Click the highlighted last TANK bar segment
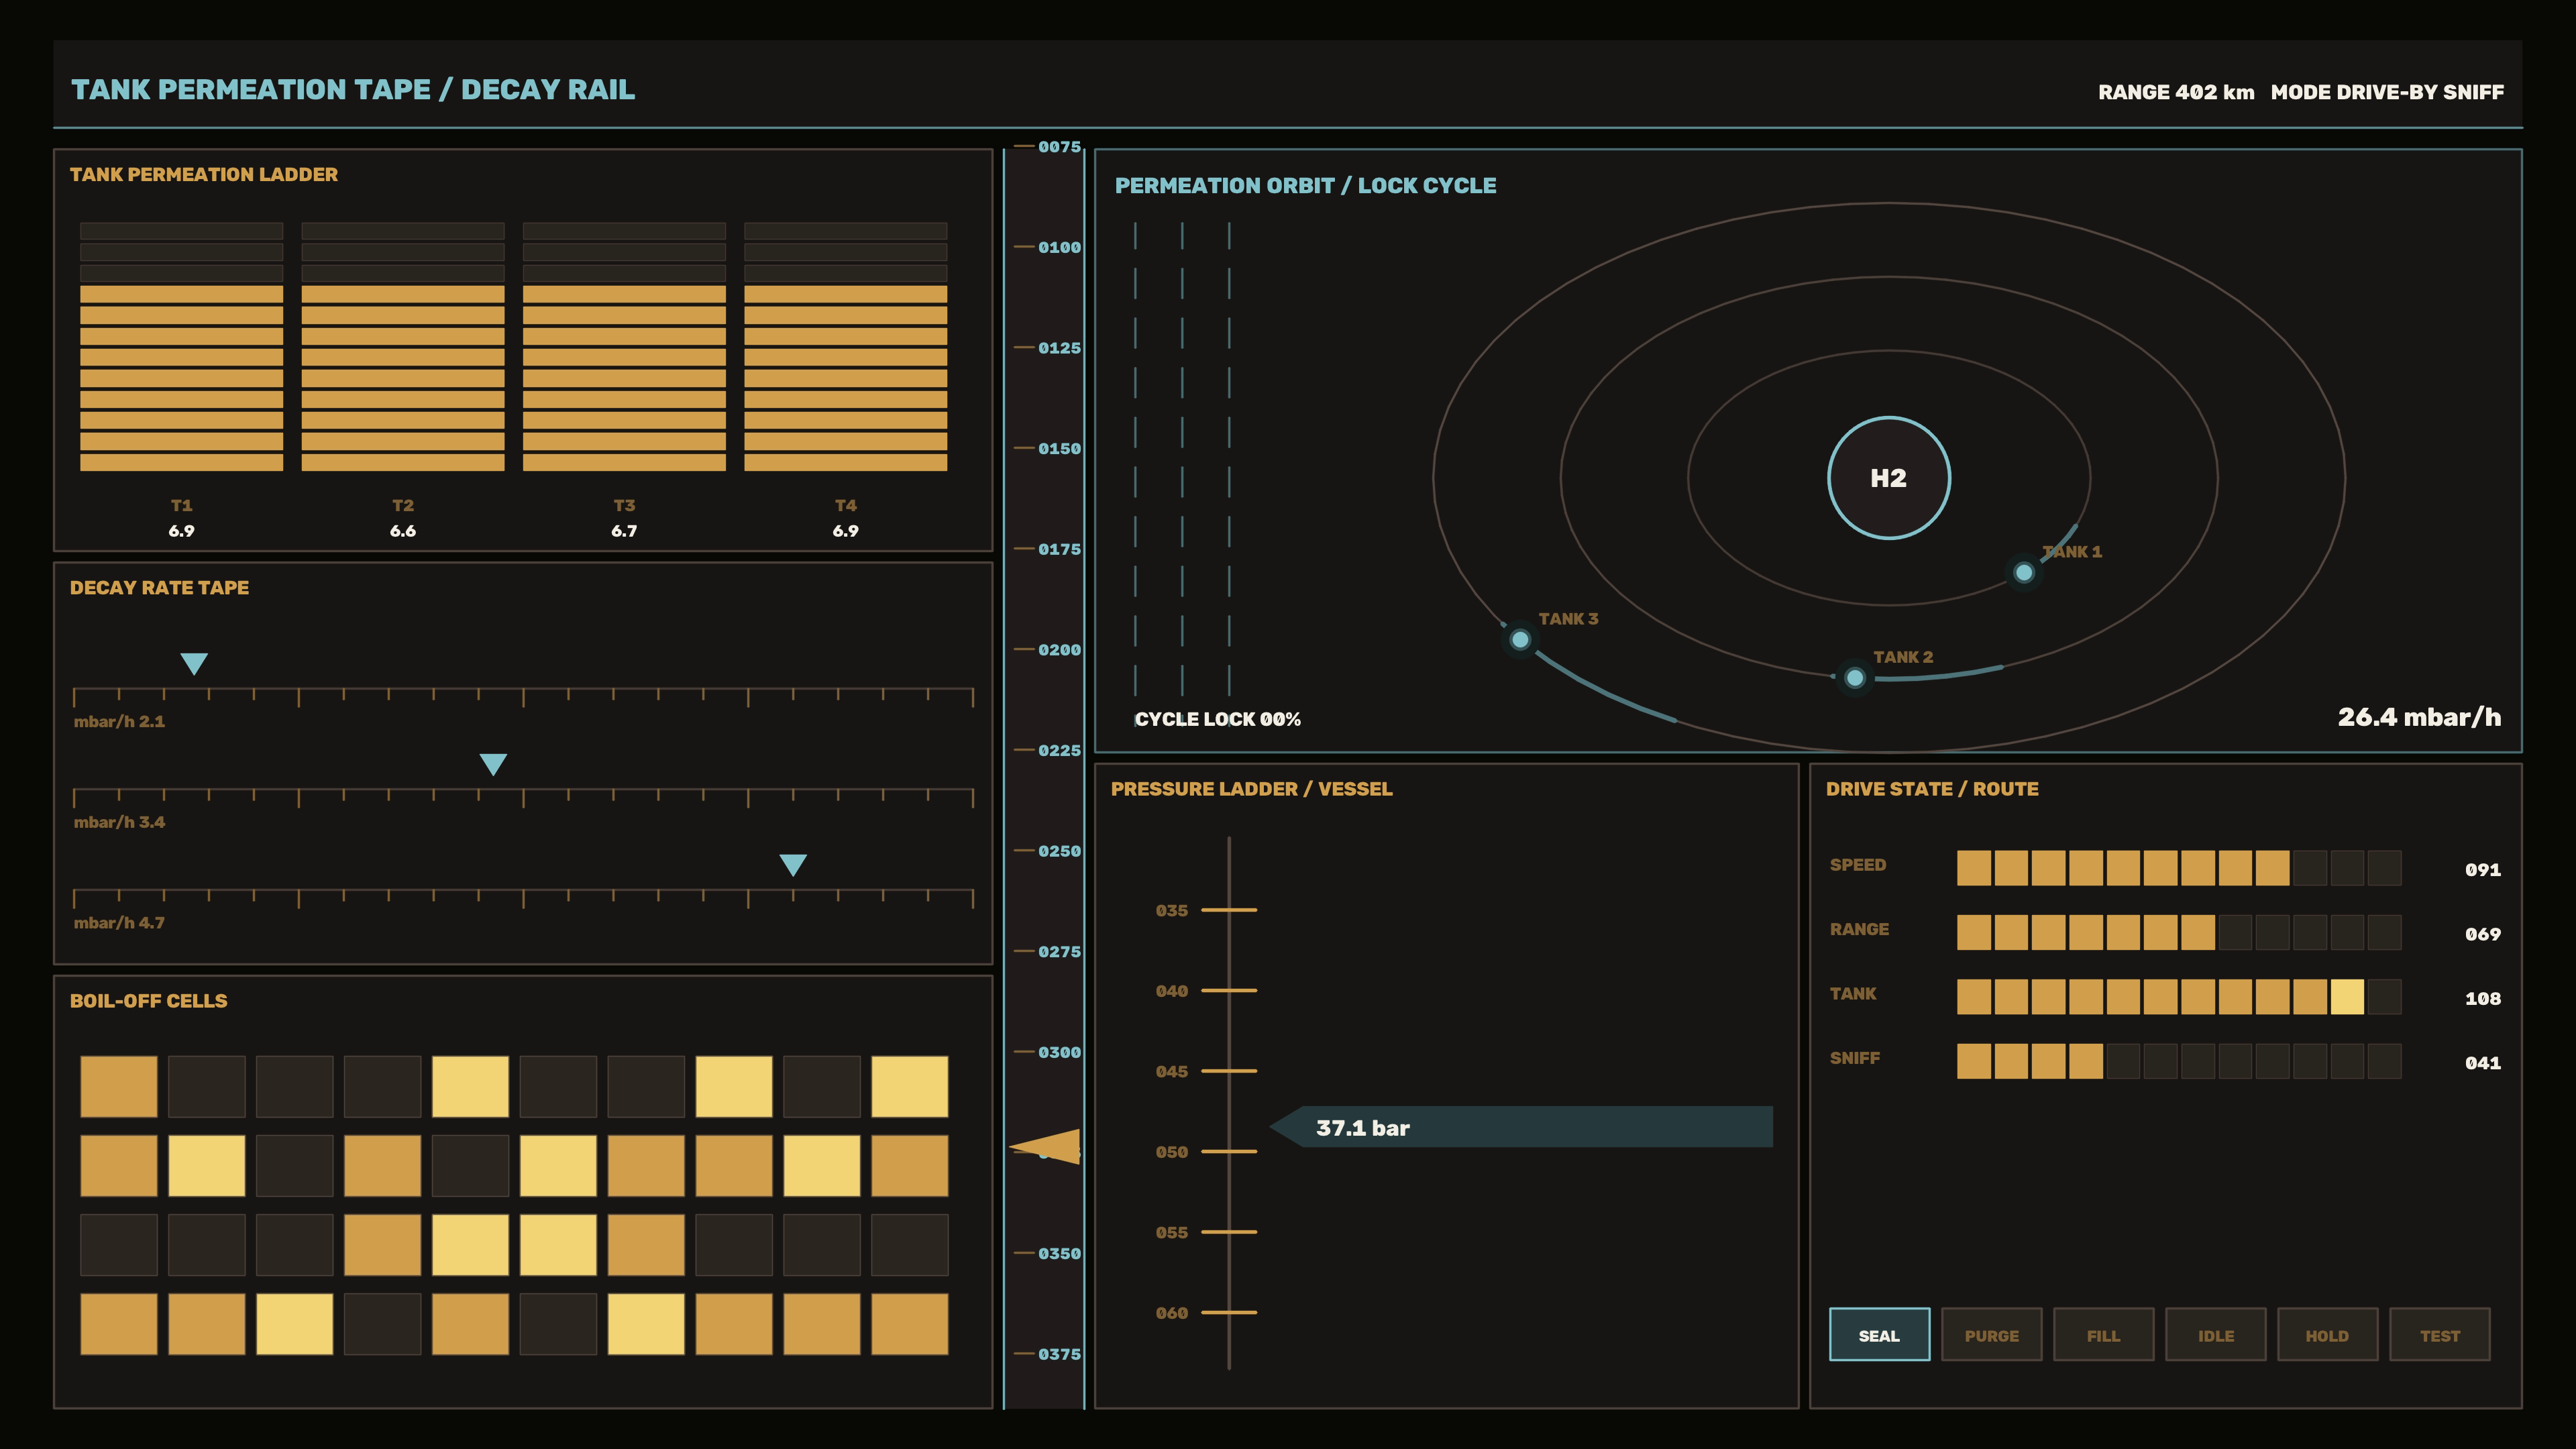Image resolution: width=2576 pixels, height=1449 pixels. pyautogui.click(x=2346, y=997)
